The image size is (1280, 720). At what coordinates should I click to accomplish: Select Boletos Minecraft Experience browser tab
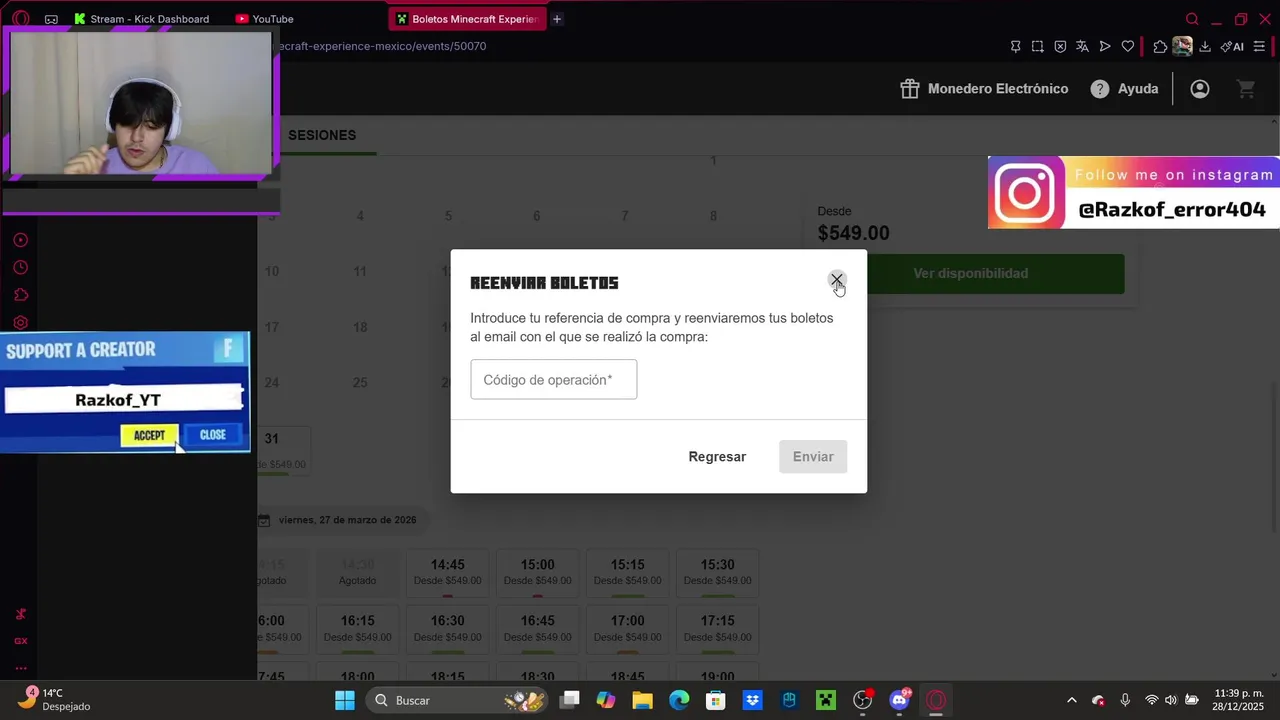467,19
